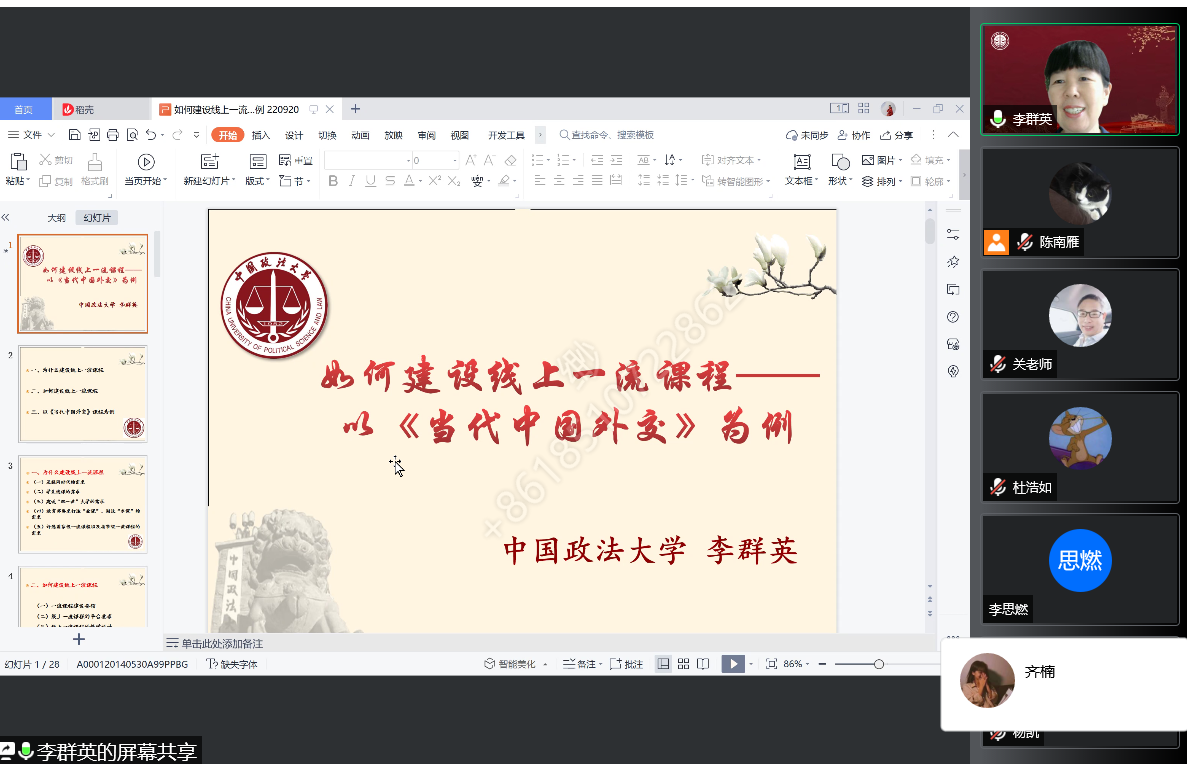Expand the 文件 (File) menu

click(x=31, y=135)
